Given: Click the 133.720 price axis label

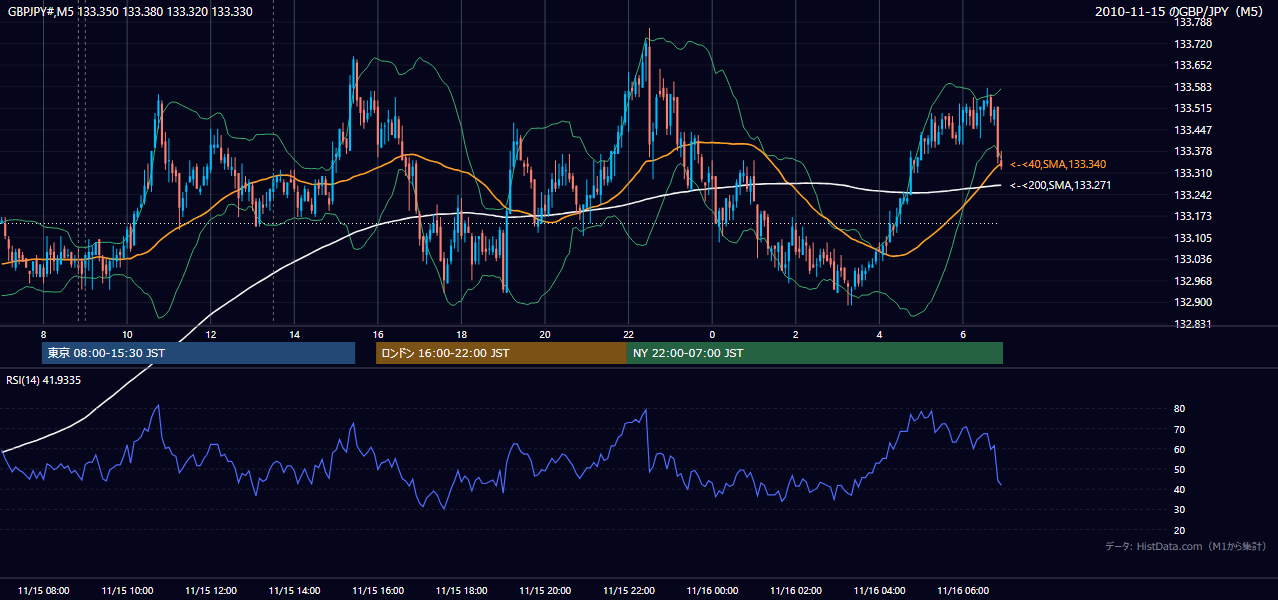Looking at the screenshot, I should click(x=1193, y=44).
